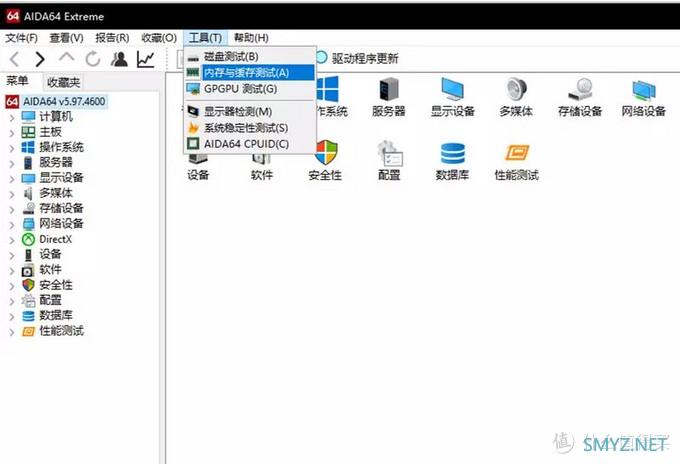
Task: Select 显示器检测(M) from the tools menu
Action: click(250, 111)
